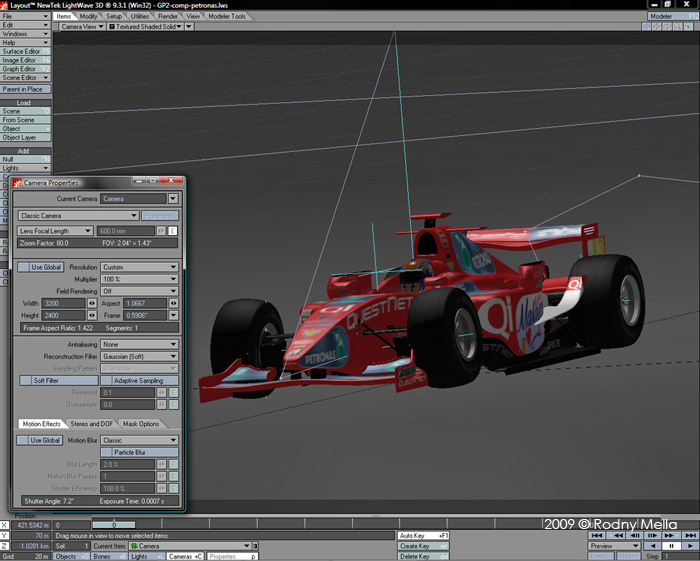Enable Particle Blur
This screenshot has height=561, width=700.
pyautogui.click(x=139, y=452)
